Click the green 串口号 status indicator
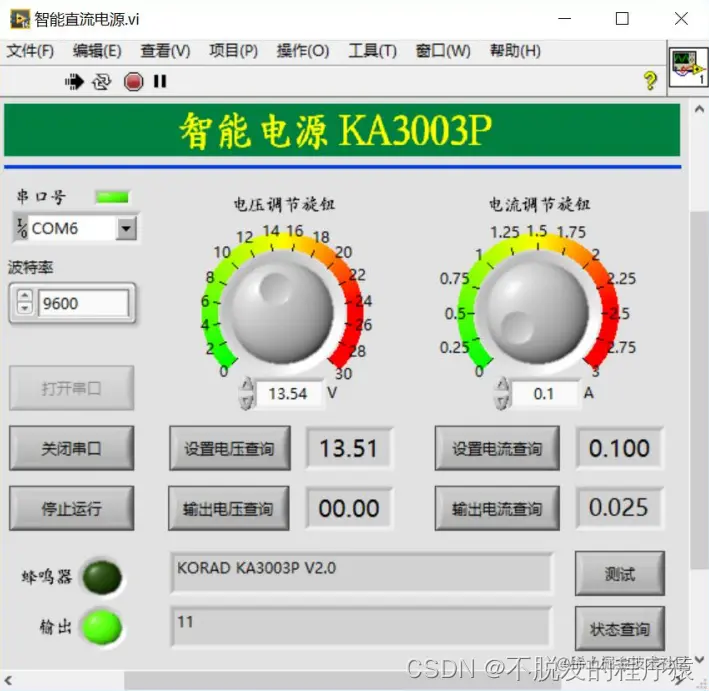Screen dimensions: 709x691 point(112,197)
